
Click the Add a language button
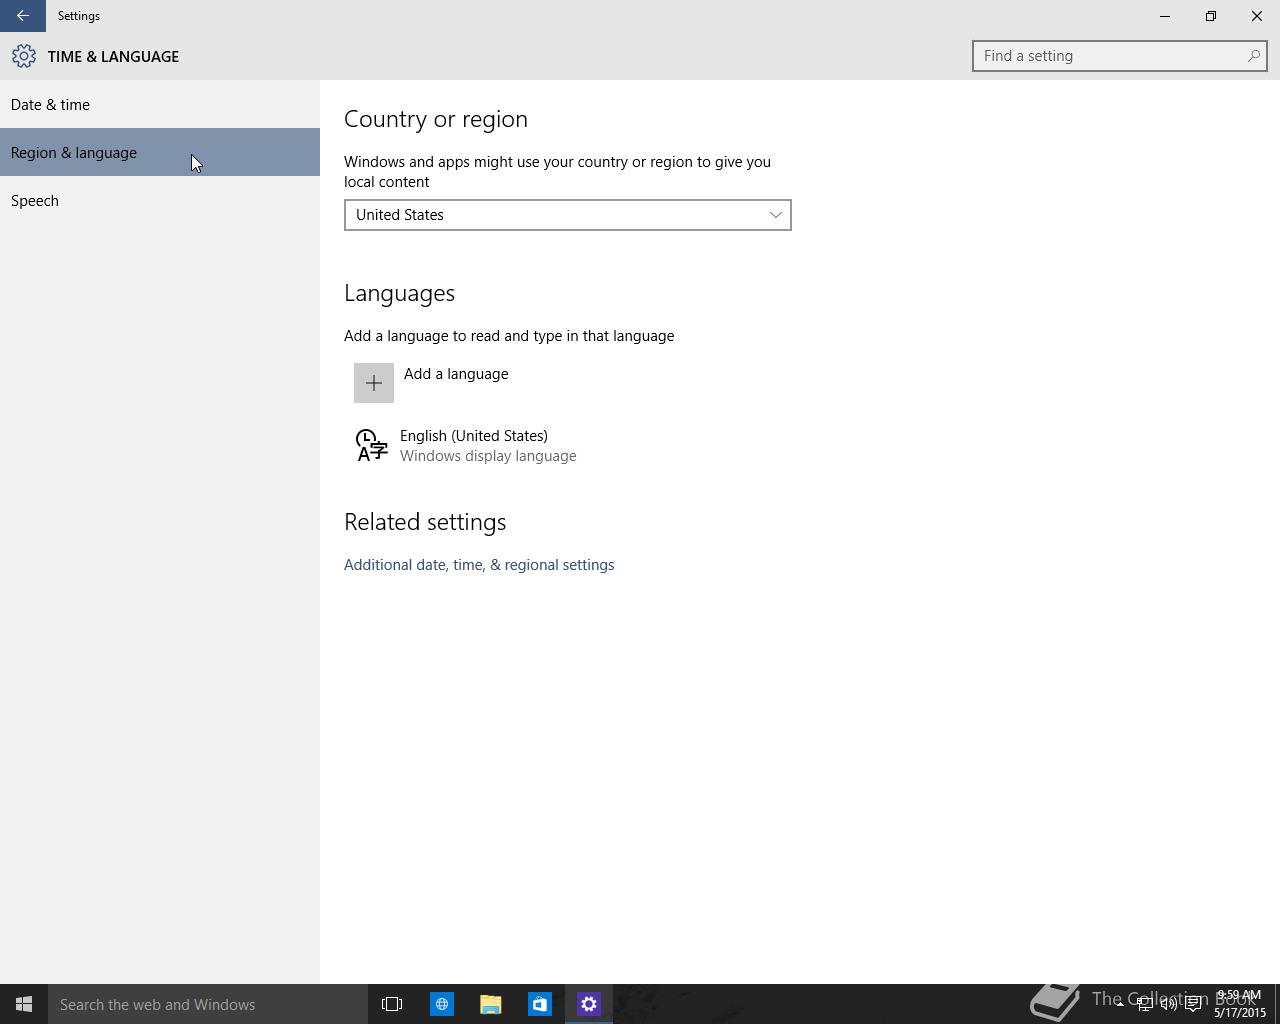pos(431,383)
